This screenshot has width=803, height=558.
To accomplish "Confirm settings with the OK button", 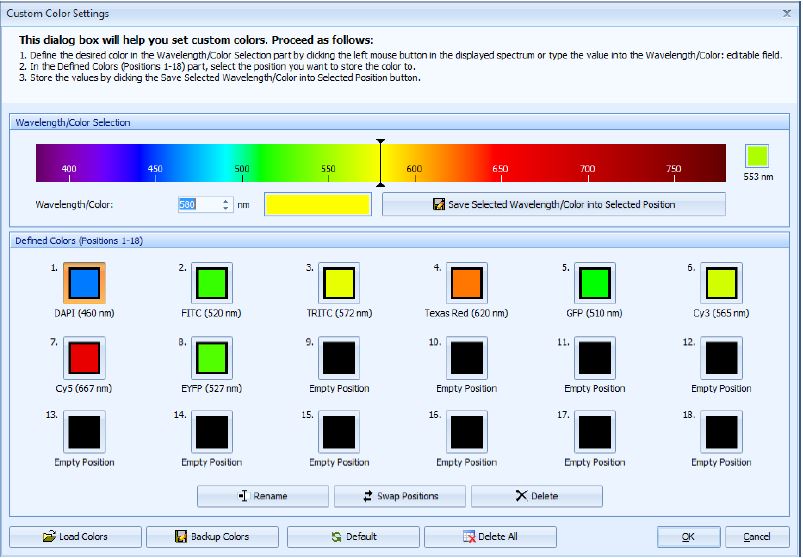I will [x=688, y=537].
